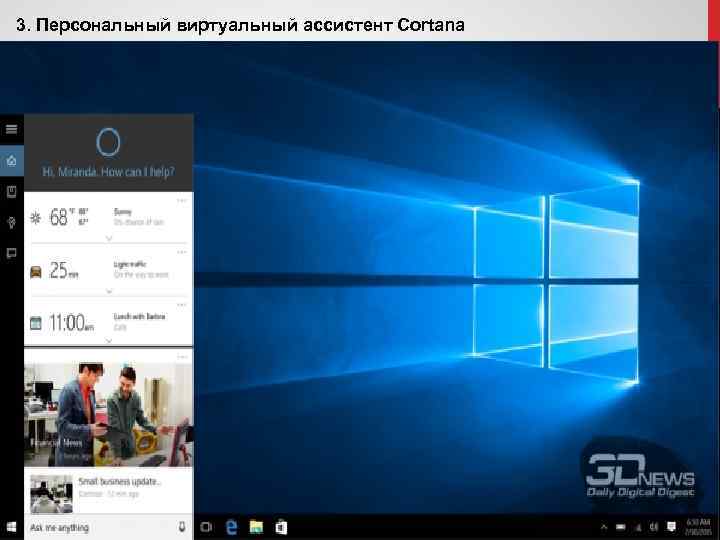Expand the 25 min traffic card chevron
This screenshot has height=540, width=720.
point(109,291)
